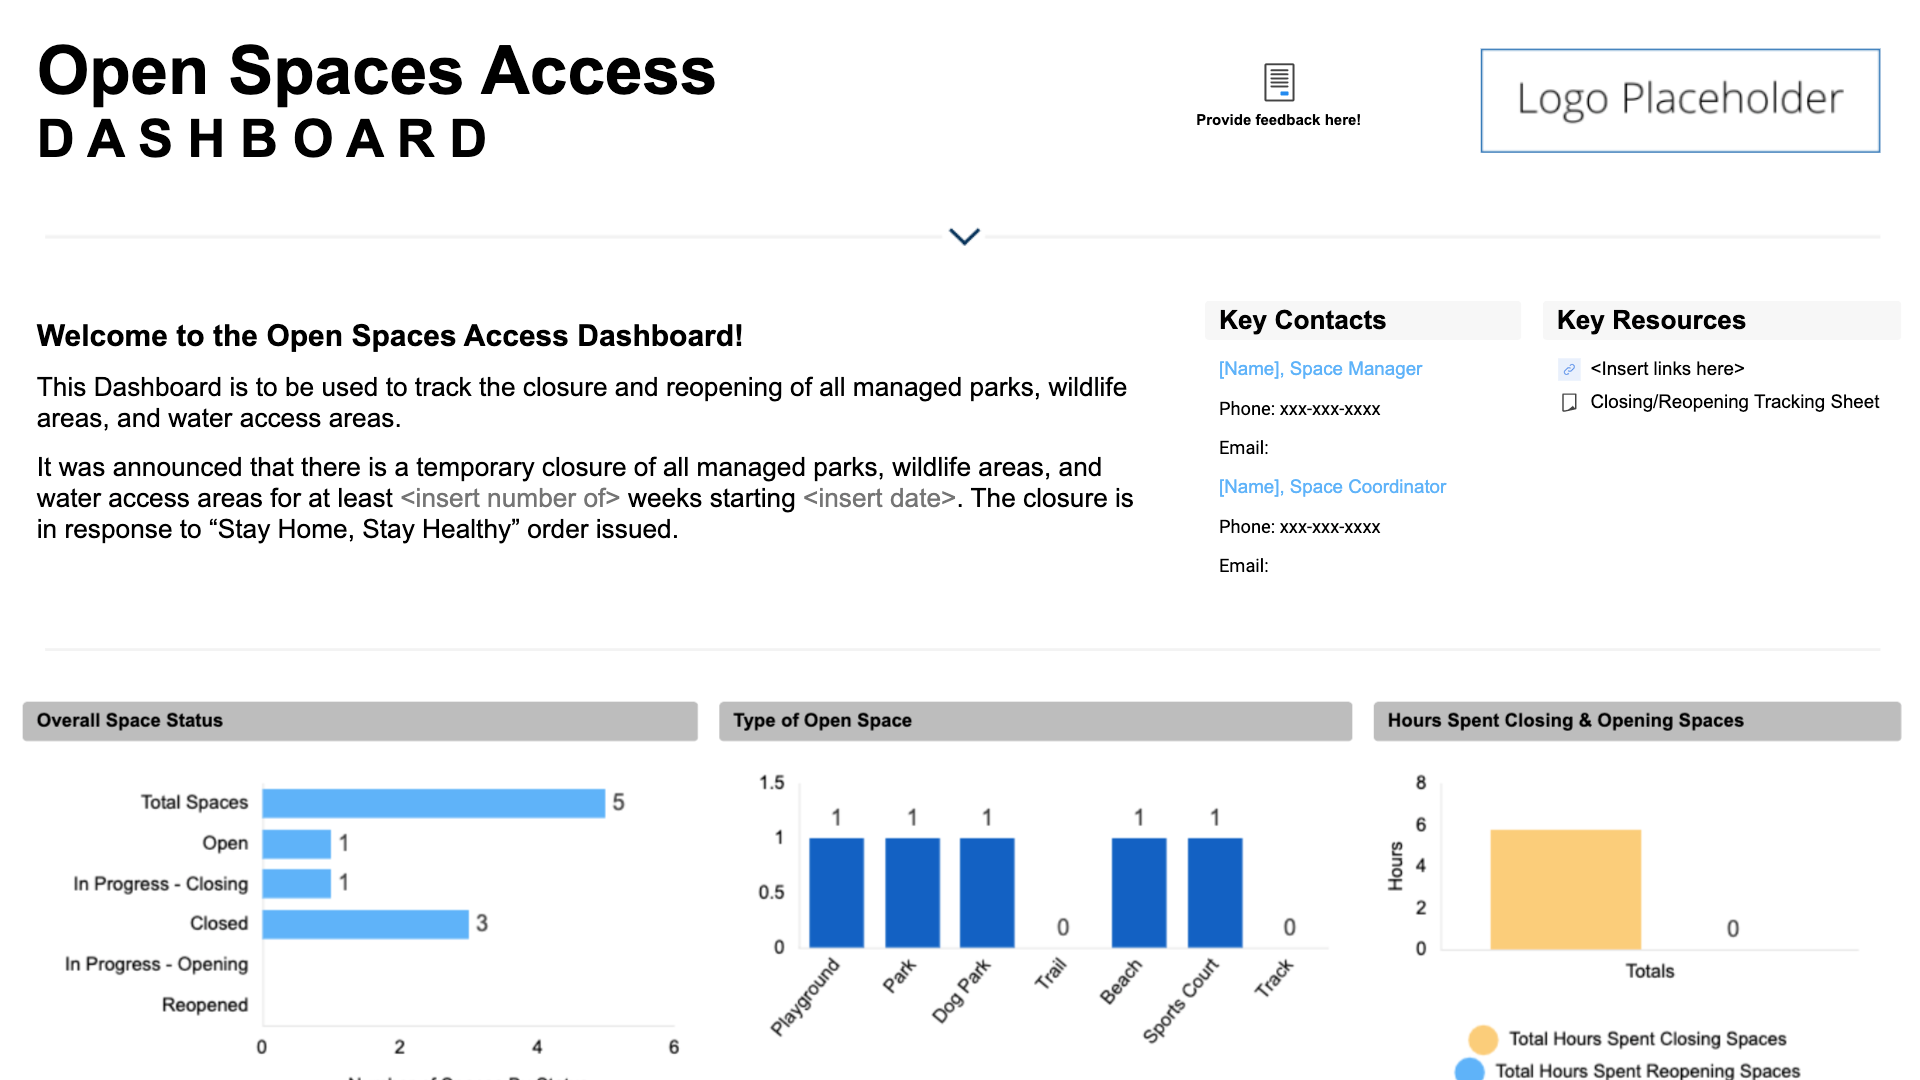
Task: Open the feedback form document icon
Action: click(x=1279, y=82)
